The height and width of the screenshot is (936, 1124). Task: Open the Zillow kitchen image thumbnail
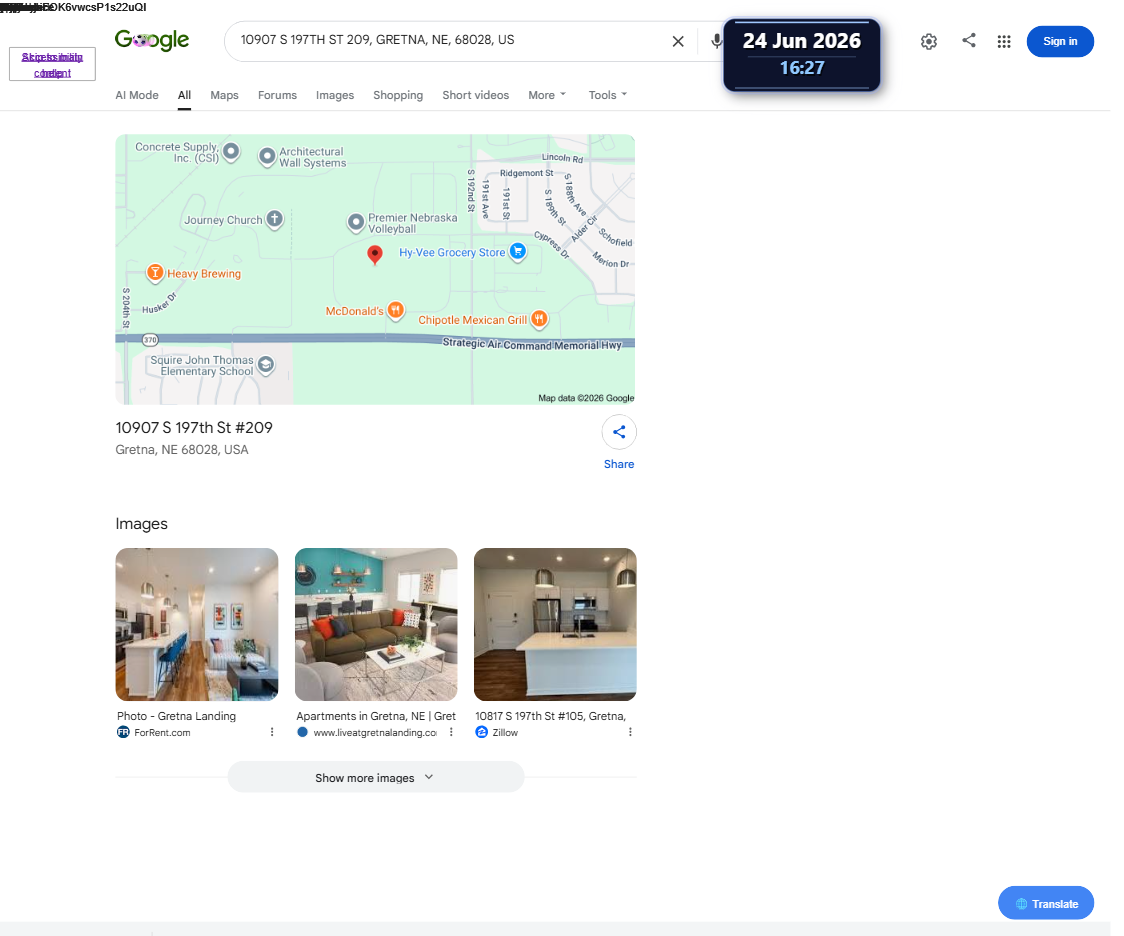pos(555,624)
